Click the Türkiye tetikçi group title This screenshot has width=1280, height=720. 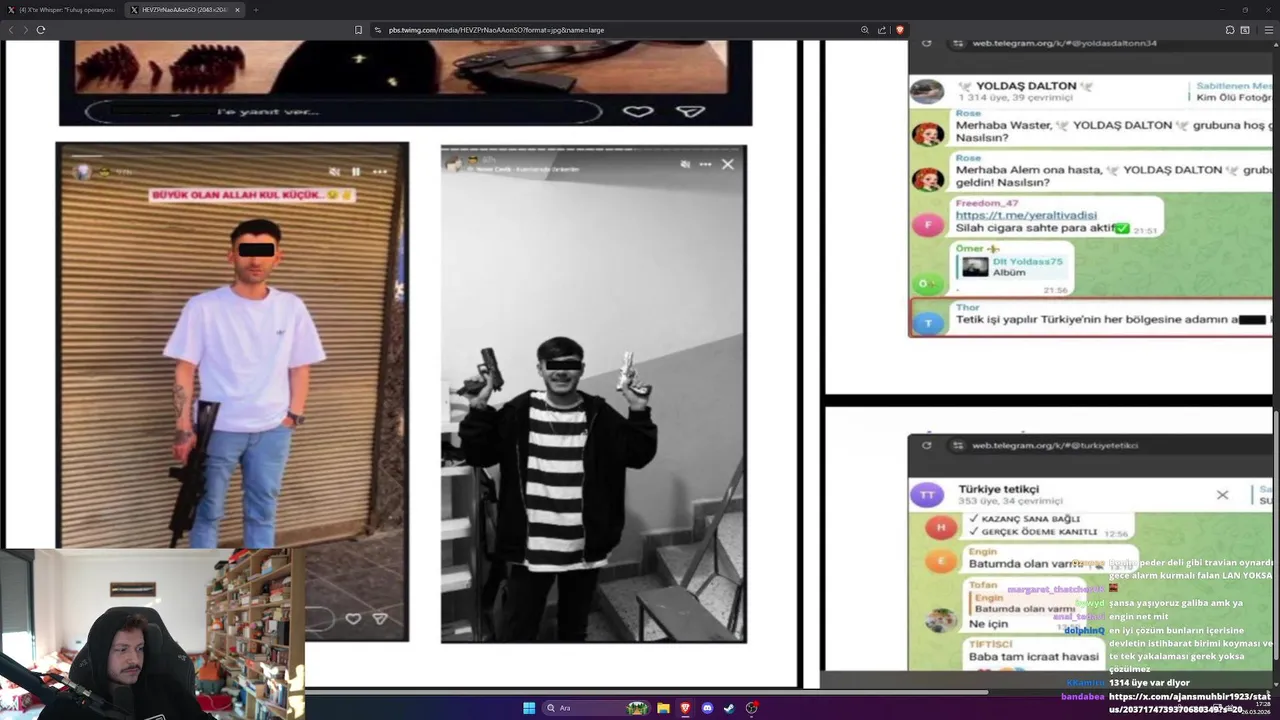998,489
